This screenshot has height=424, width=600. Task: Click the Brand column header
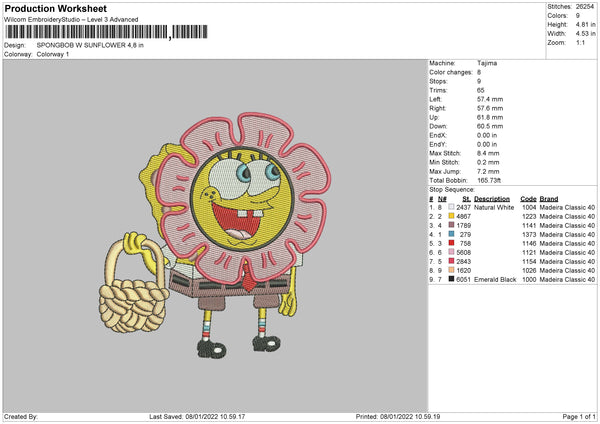(x=549, y=199)
